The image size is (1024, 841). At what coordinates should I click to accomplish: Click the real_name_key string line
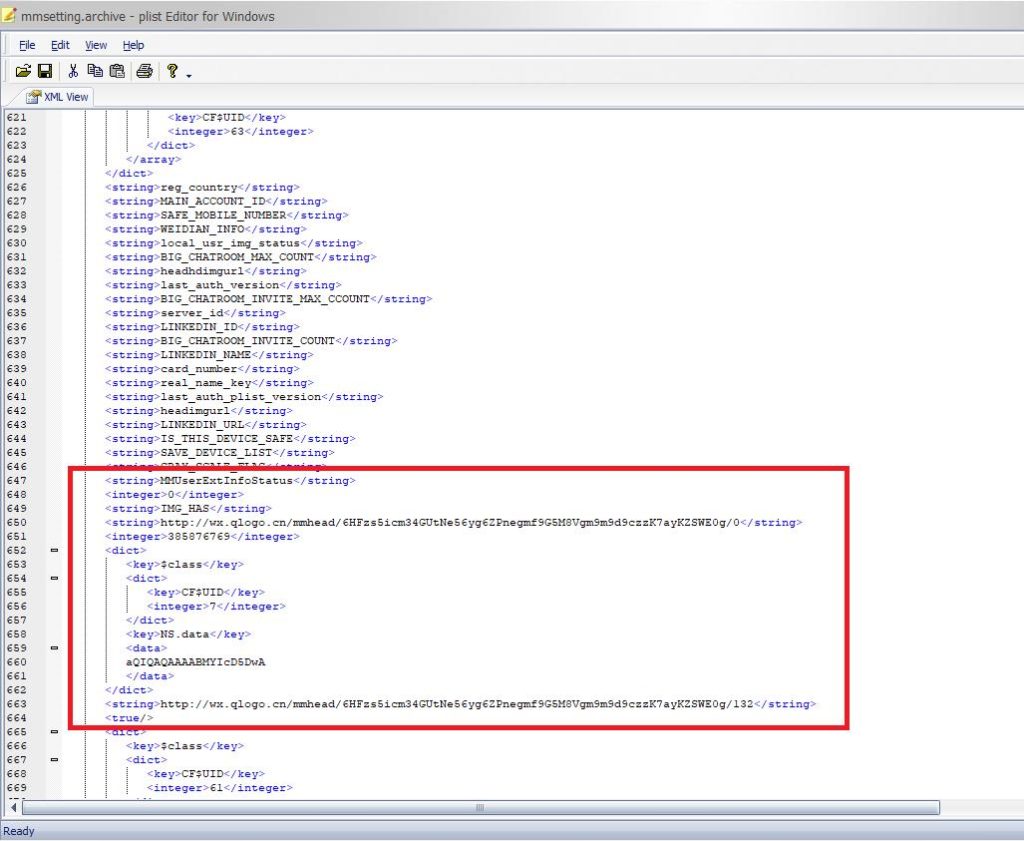[x=209, y=383]
